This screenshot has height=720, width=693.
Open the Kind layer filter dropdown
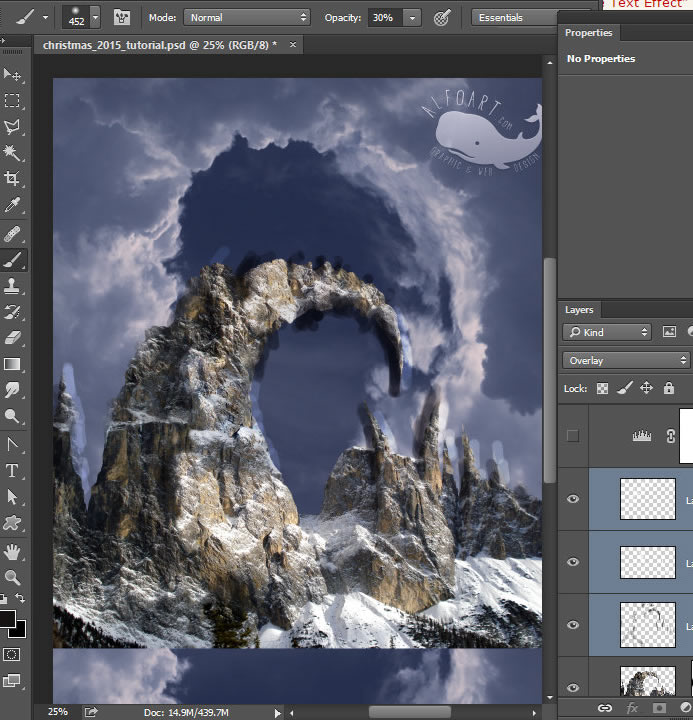(606, 332)
